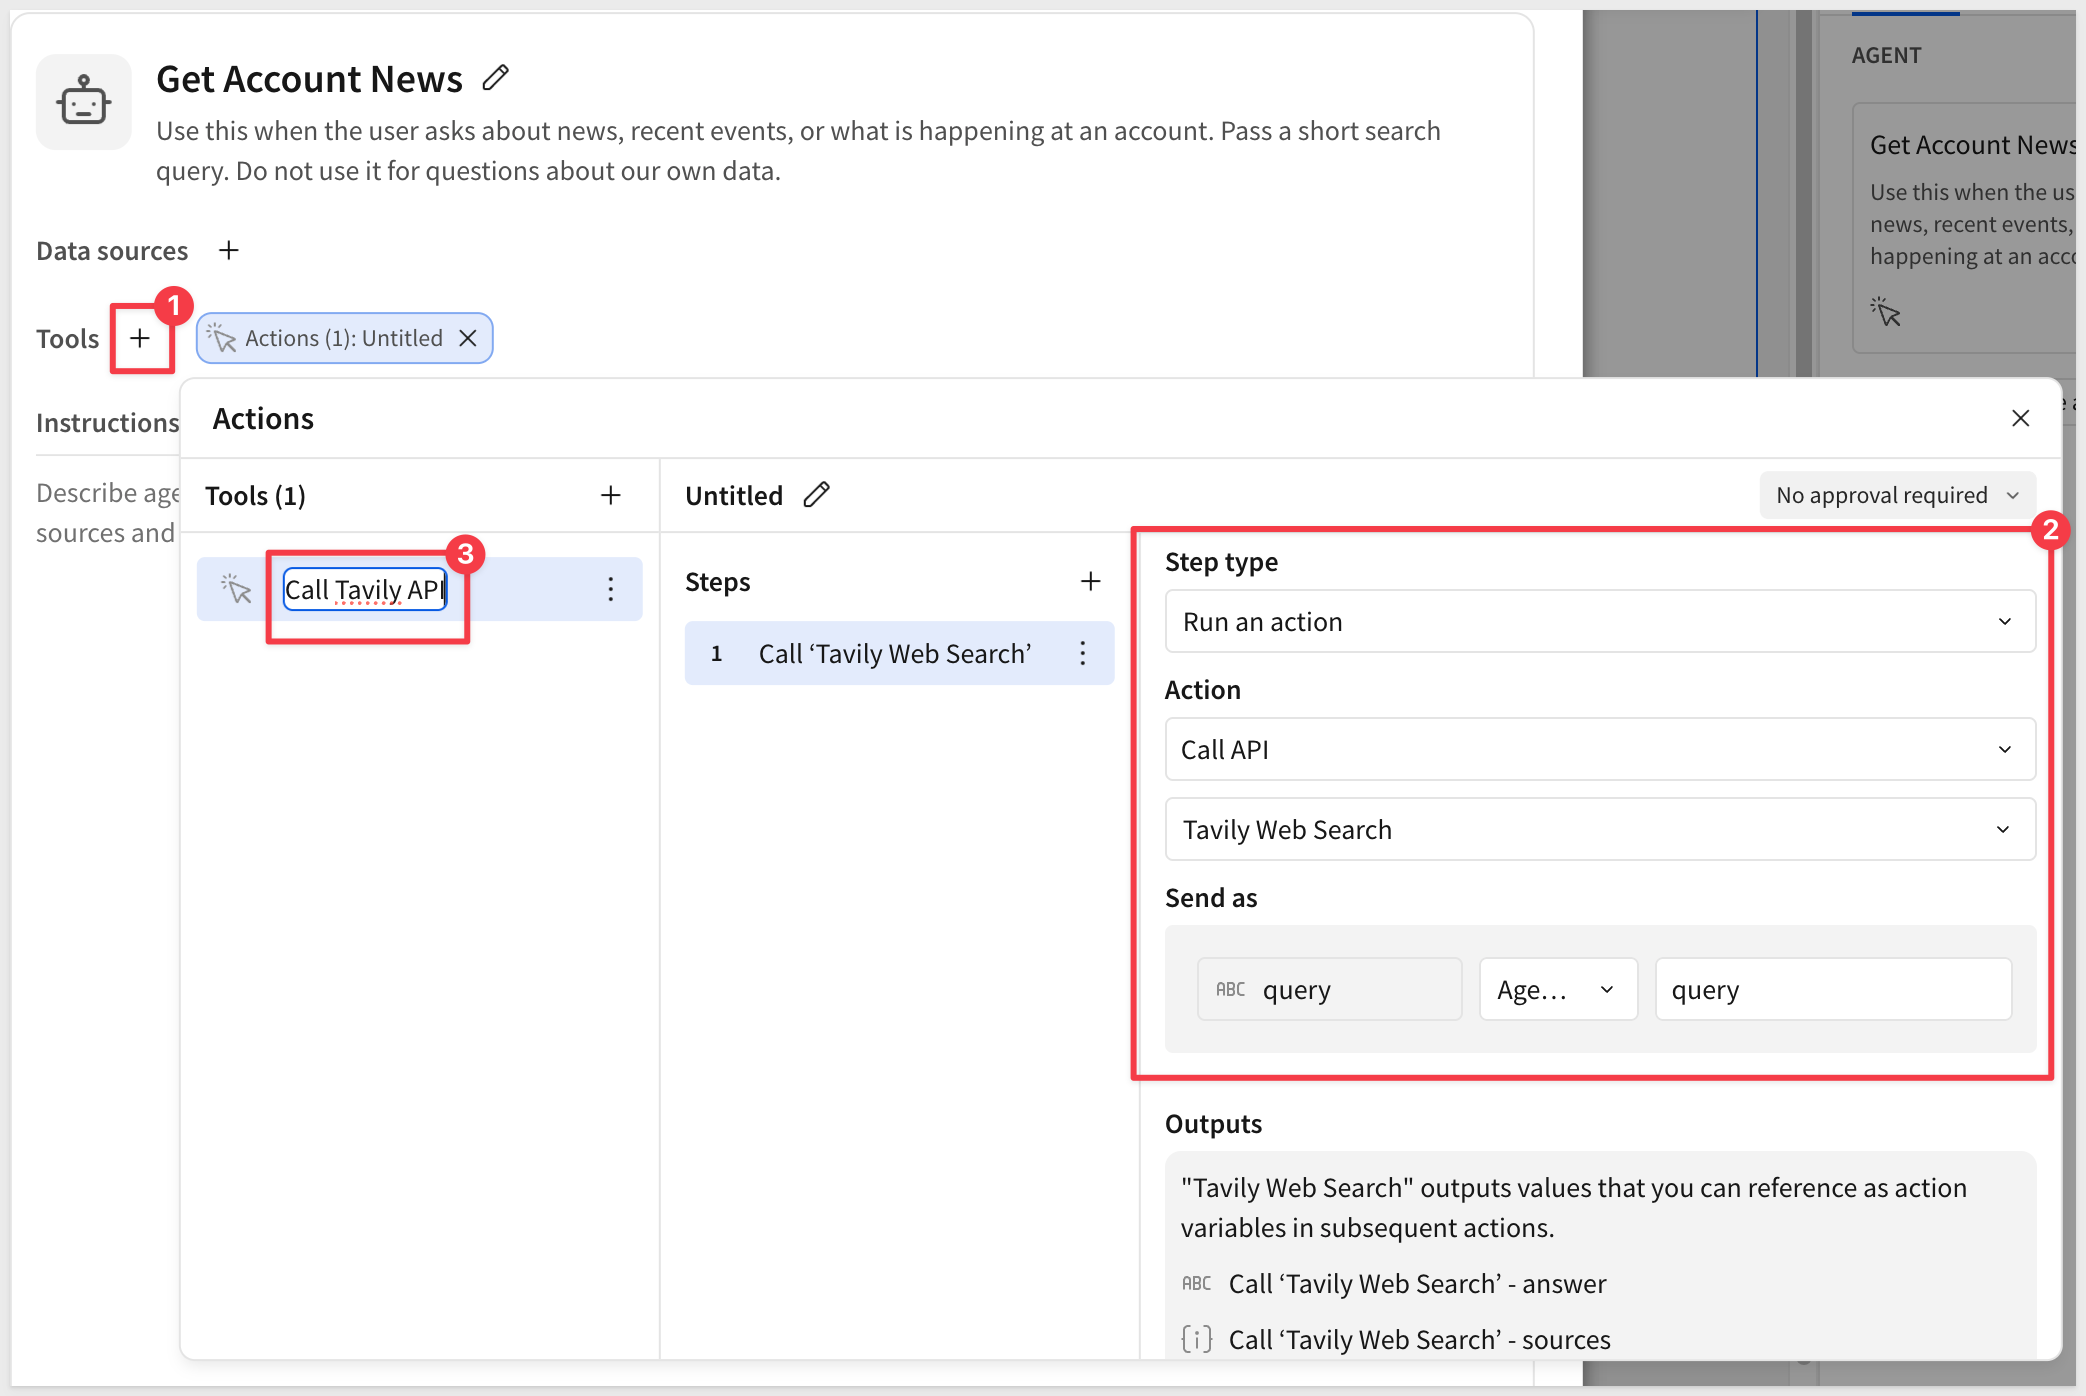
Task: Click the agent robot avatar icon
Action: click(x=84, y=102)
